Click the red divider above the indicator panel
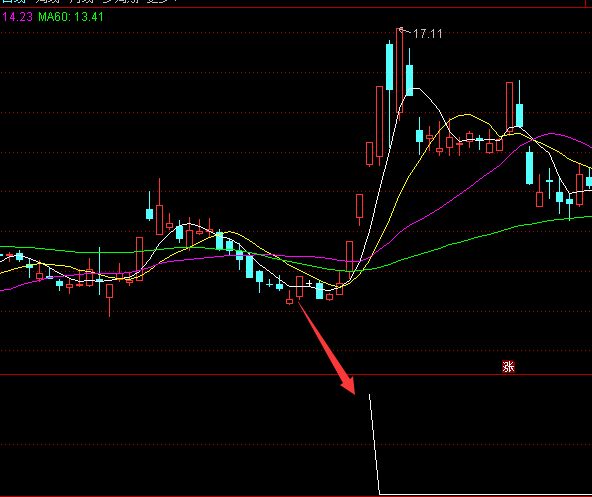Image resolution: width=592 pixels, height=497 pixels. pyautogui.click(x=296, y=375)
